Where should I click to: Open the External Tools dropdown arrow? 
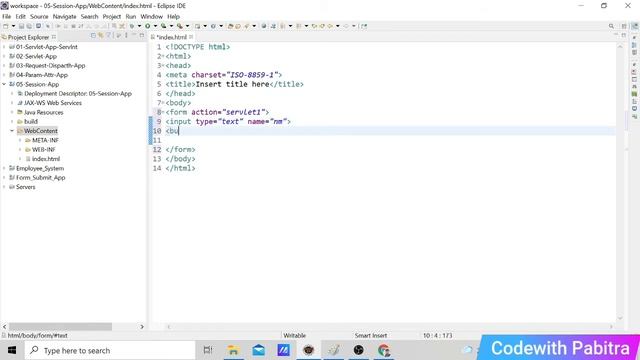(x=187, y=26)
